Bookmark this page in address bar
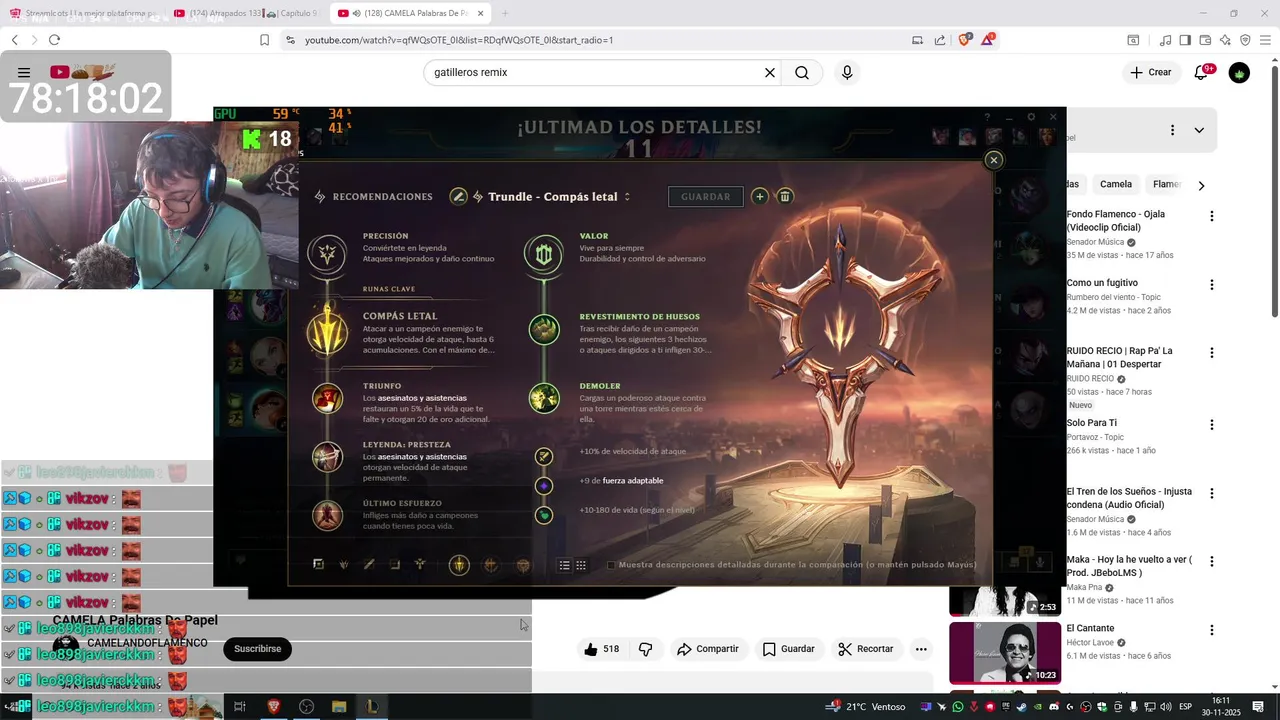The height and width of the screenshot is (720, 1280). 264,40
